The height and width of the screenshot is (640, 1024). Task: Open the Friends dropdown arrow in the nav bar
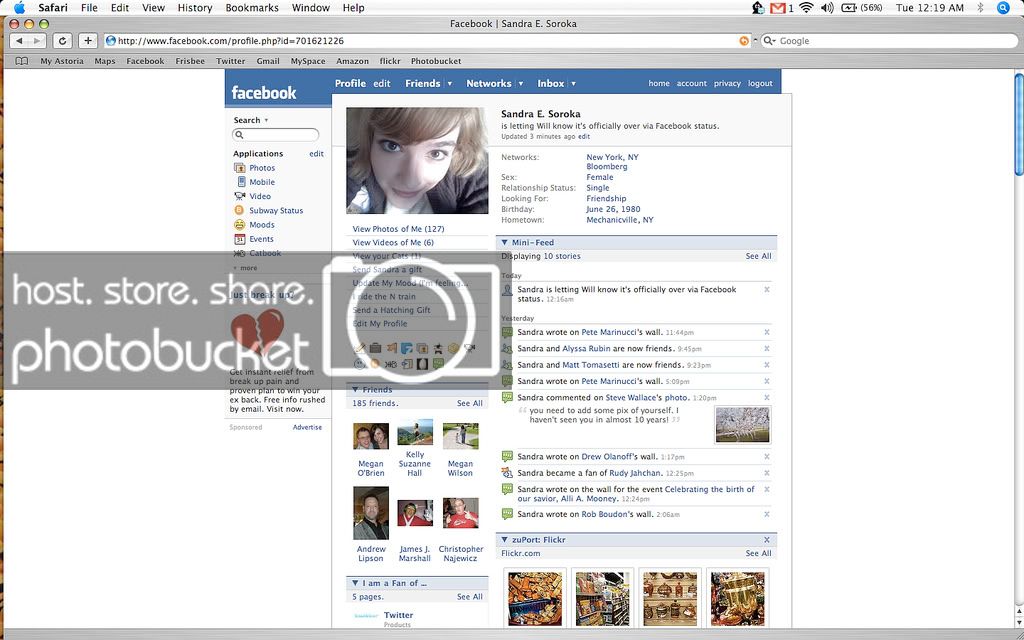(x=449, y=84)
